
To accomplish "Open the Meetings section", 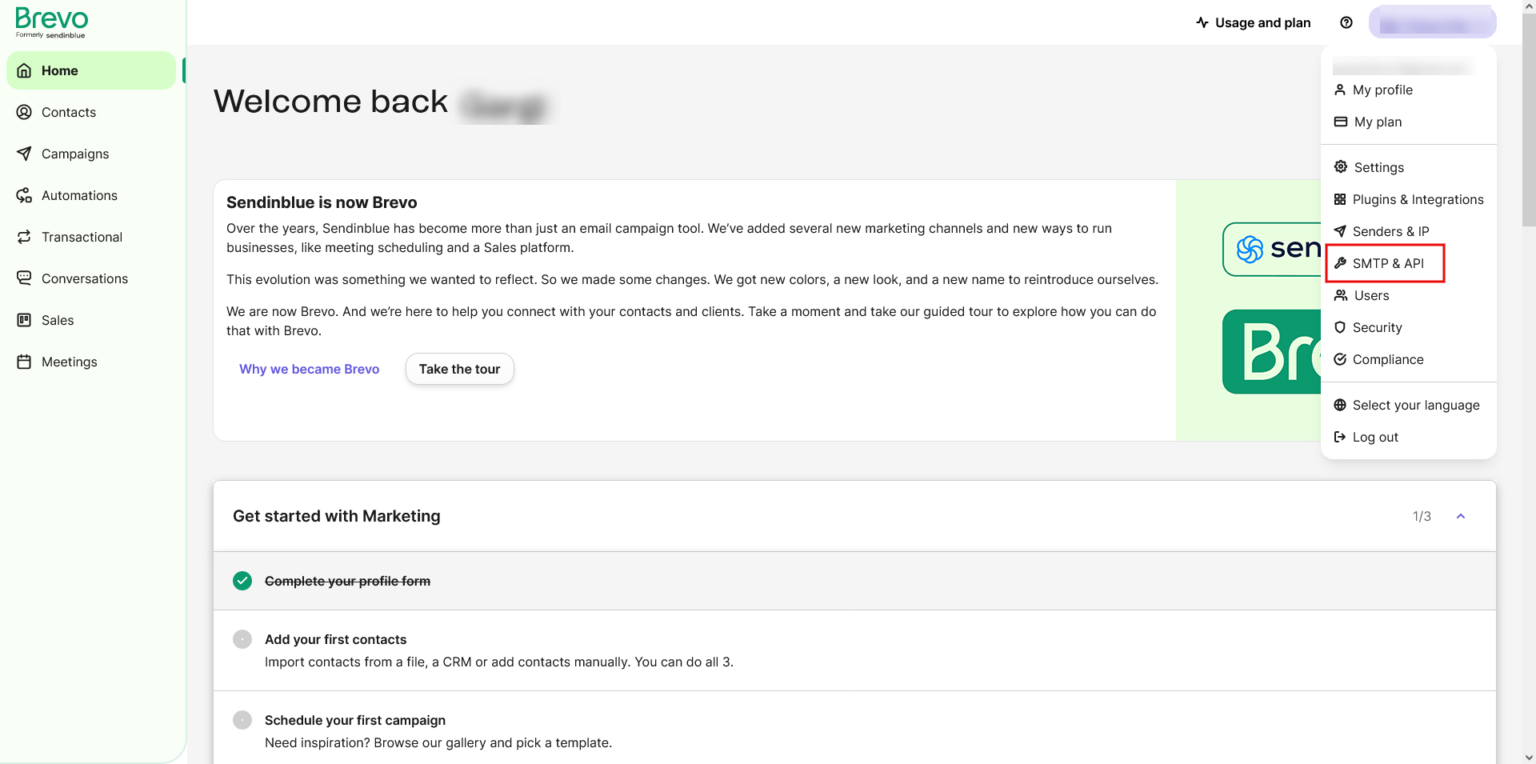I will point(68,361).
